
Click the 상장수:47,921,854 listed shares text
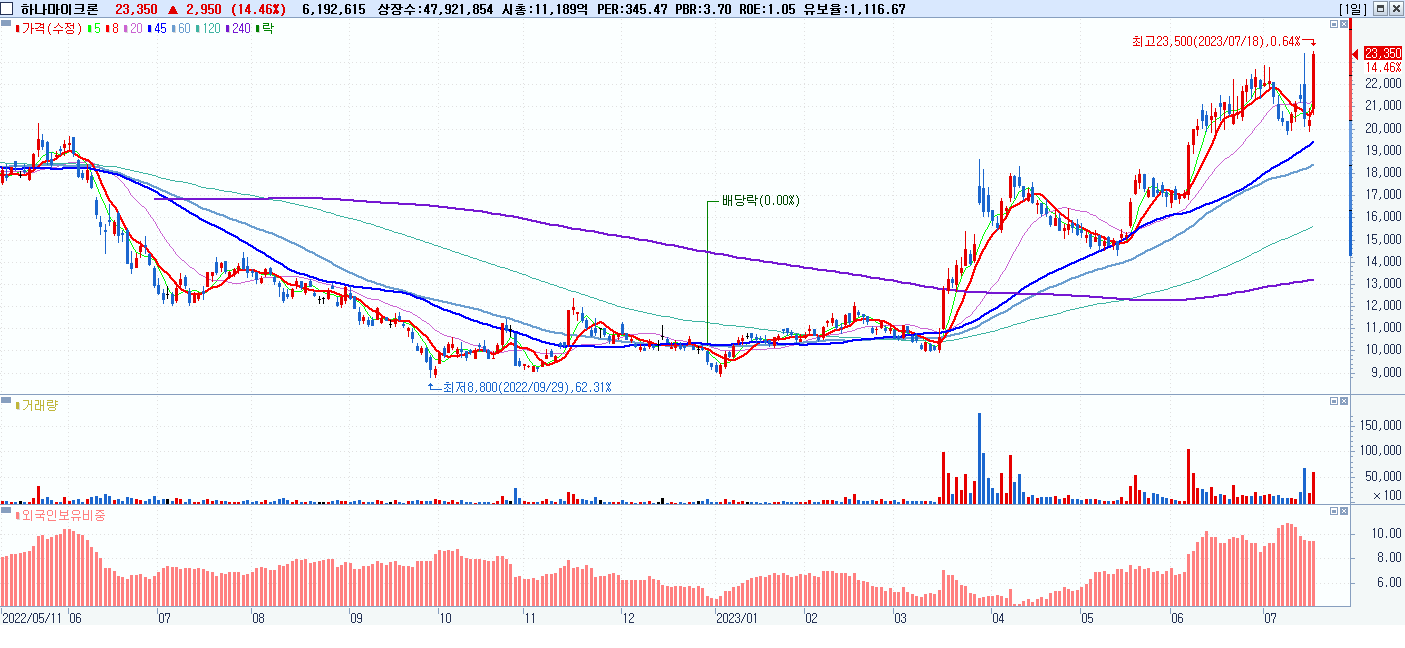436,9
